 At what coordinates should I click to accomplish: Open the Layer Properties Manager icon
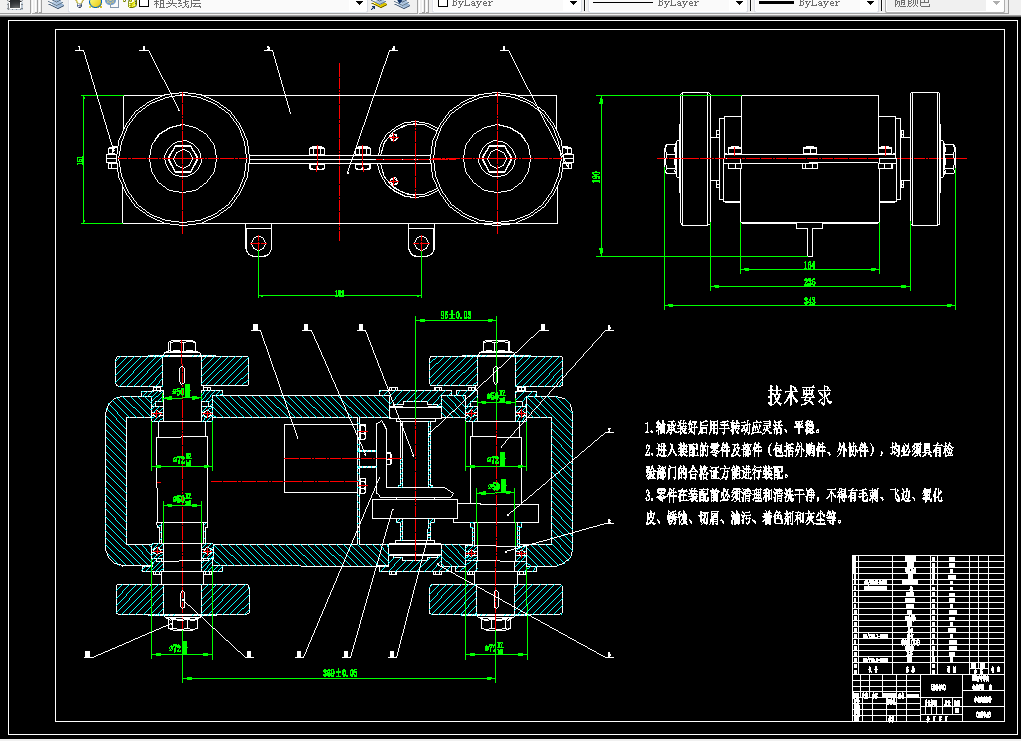57,4
